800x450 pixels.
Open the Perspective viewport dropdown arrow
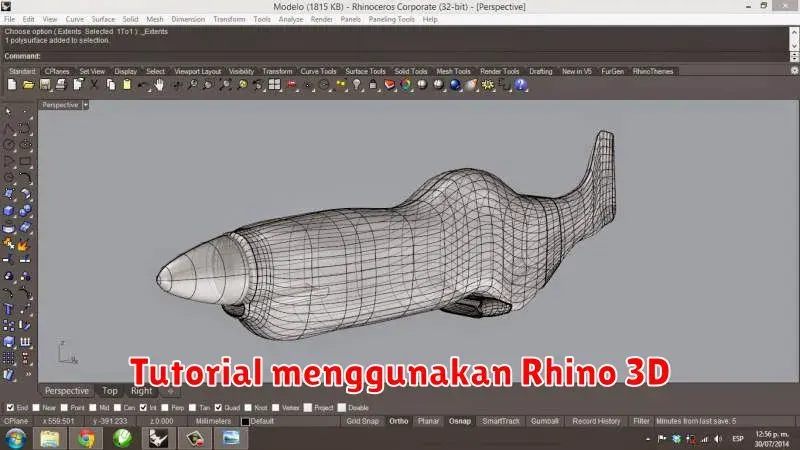pos(86,105)
